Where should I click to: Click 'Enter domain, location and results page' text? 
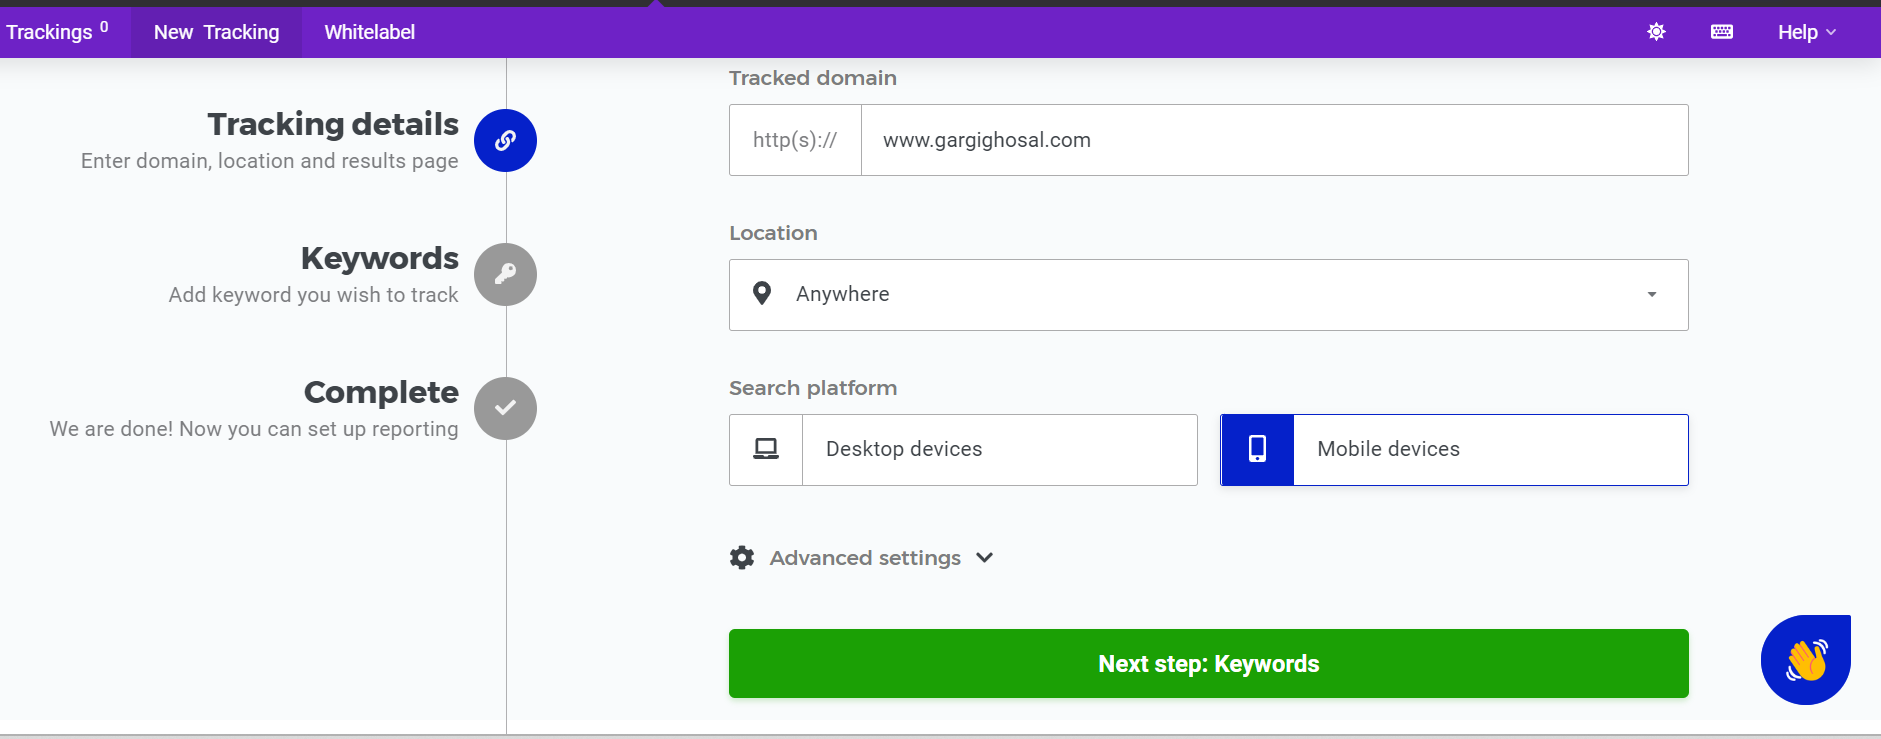[270, 161]
